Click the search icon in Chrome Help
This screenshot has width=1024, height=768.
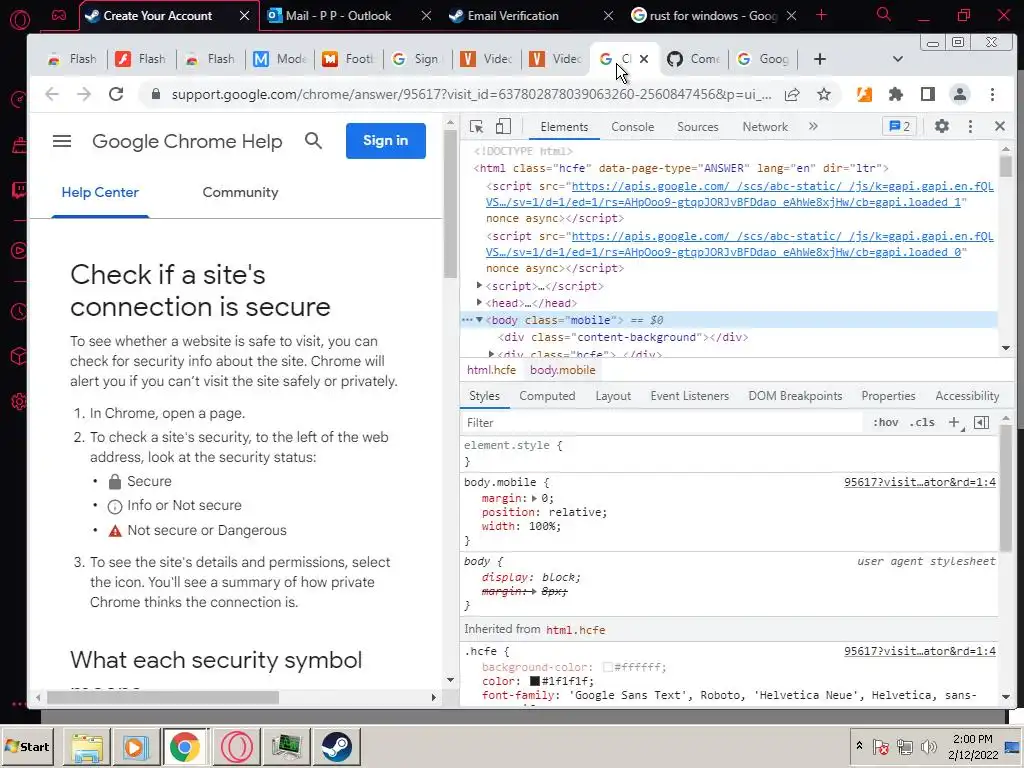[313, 140]
